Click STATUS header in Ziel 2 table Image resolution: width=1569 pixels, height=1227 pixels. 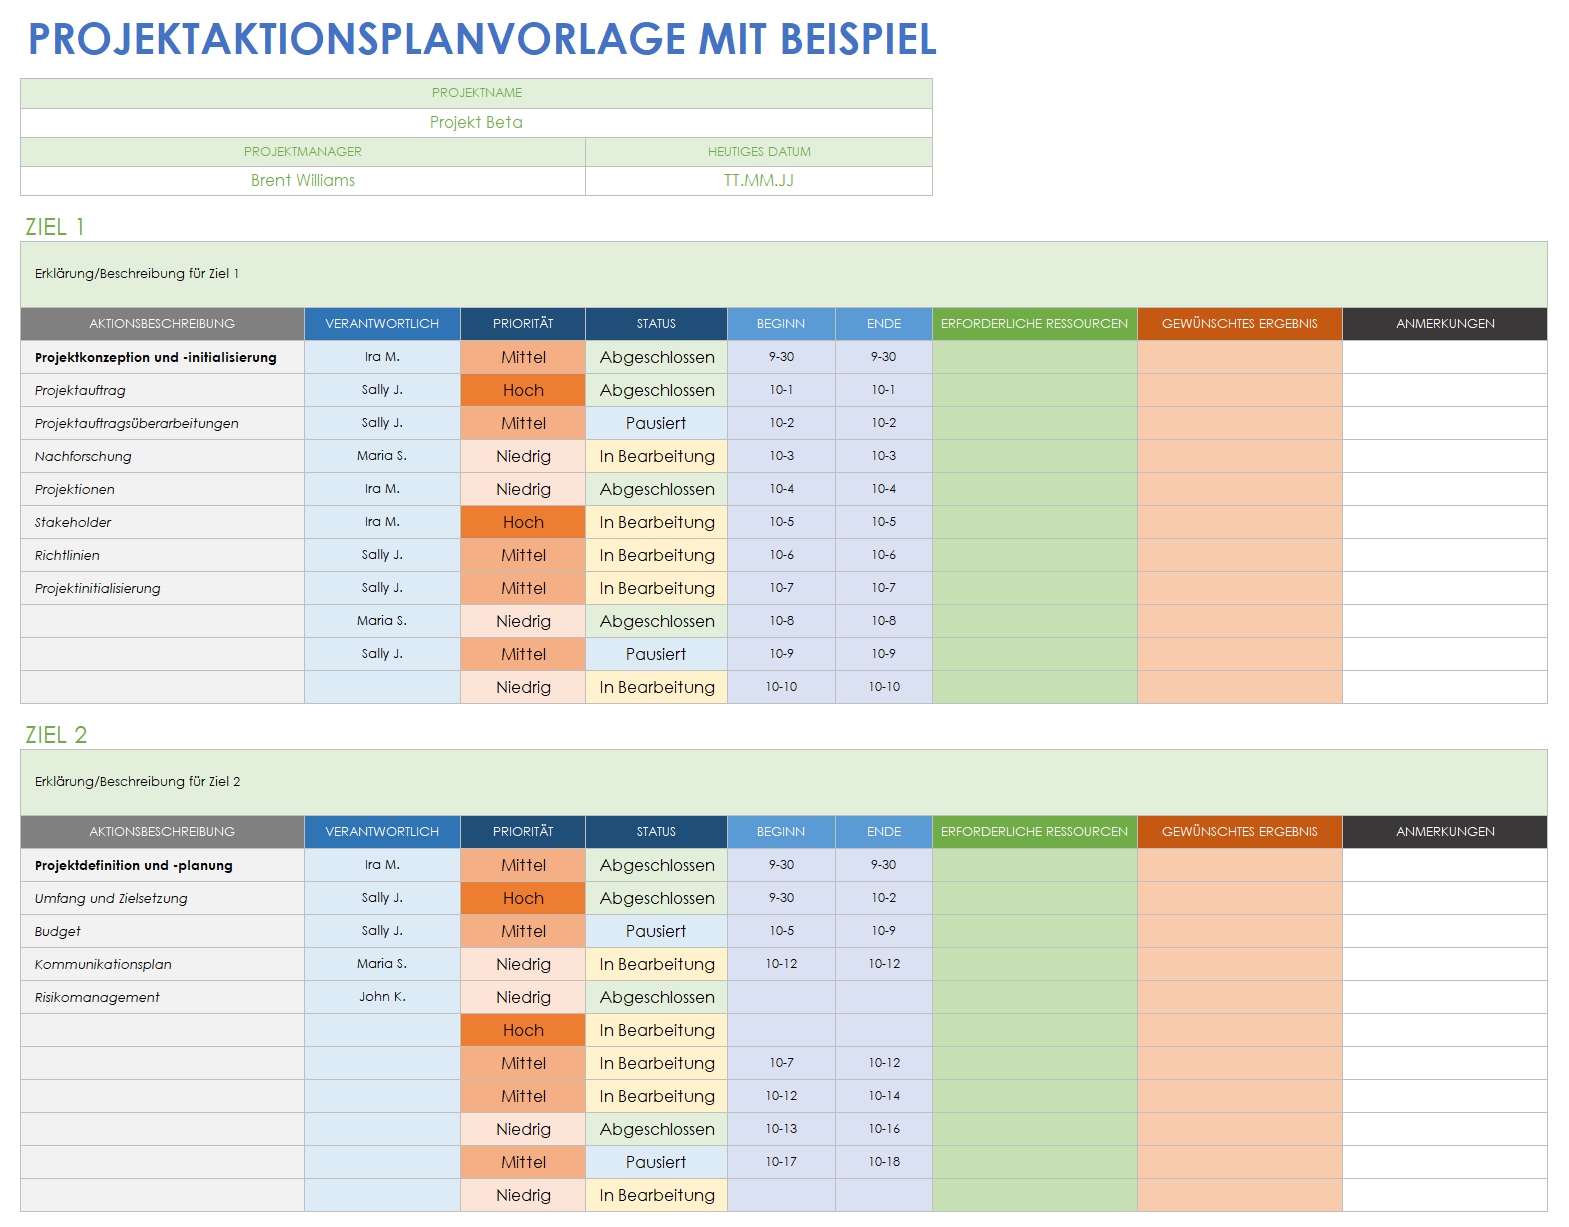click(x=656, y=832)
